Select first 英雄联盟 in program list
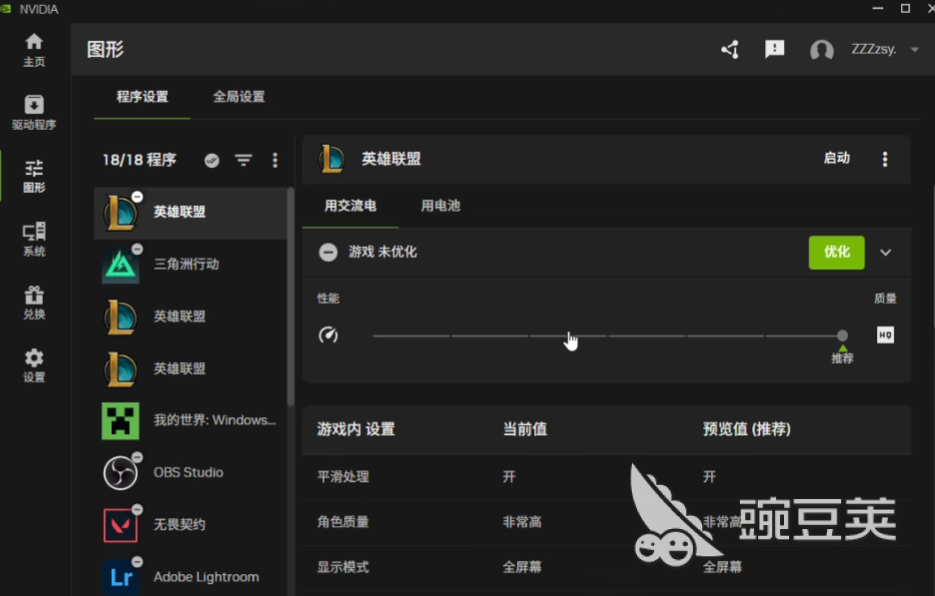 click(x=190, y=212)
